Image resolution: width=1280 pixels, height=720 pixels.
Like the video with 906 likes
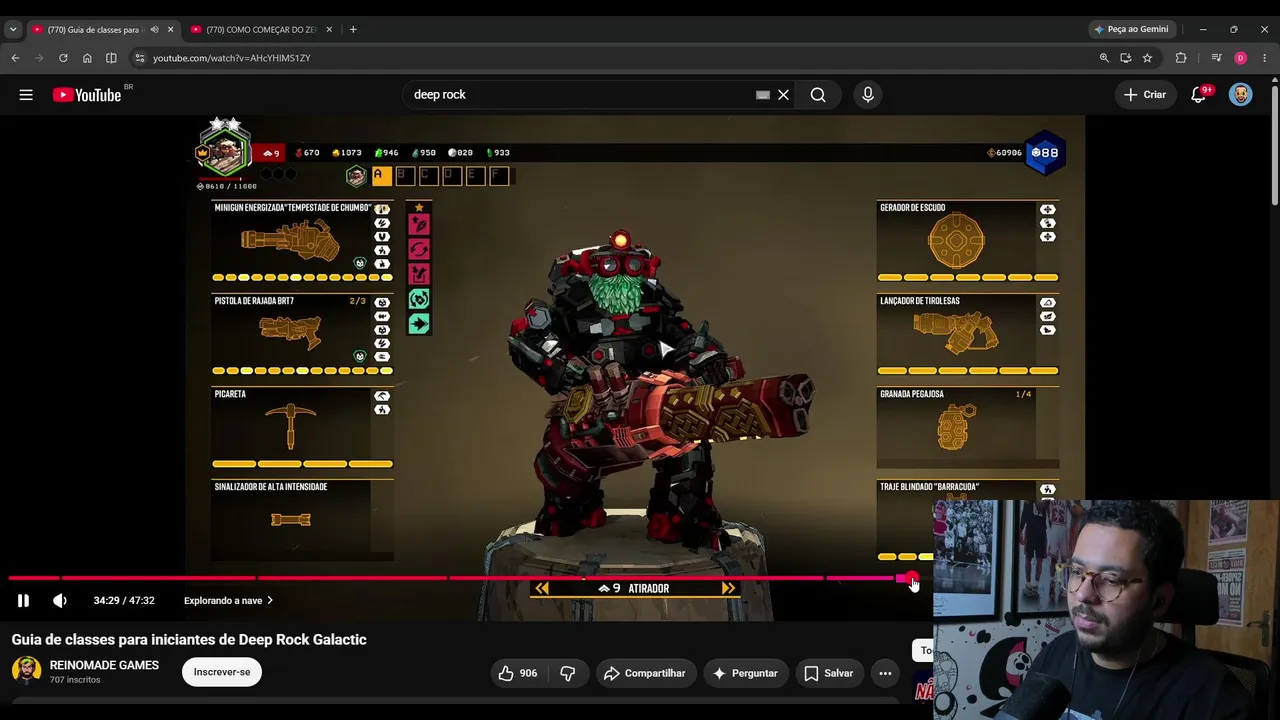coord(518,673)
